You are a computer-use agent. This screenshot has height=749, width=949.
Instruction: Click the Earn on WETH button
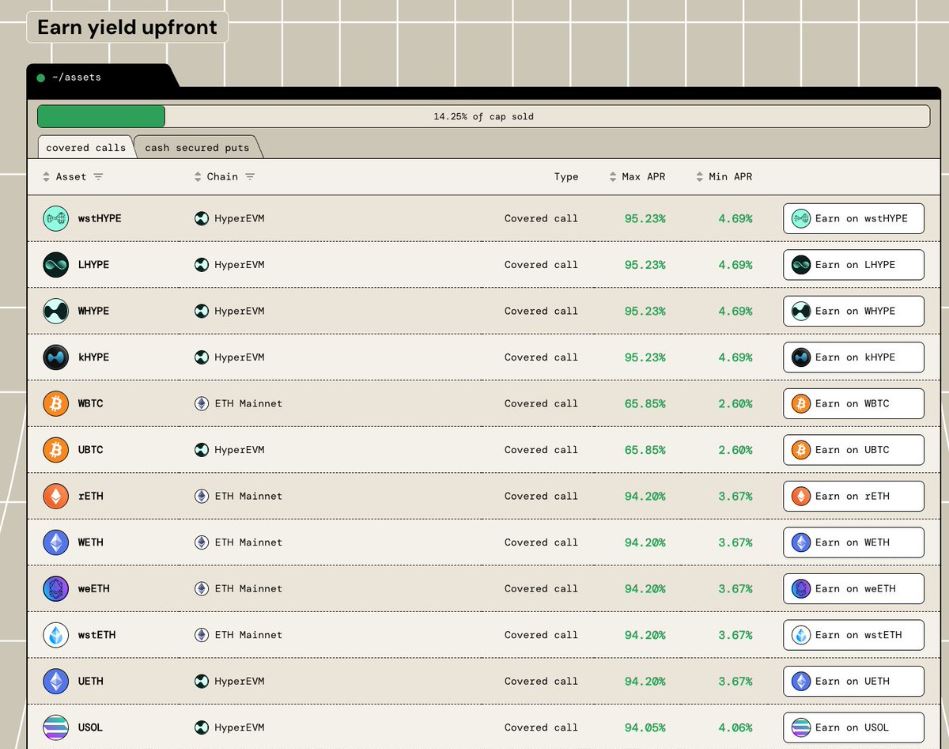(x=853, y=543)
